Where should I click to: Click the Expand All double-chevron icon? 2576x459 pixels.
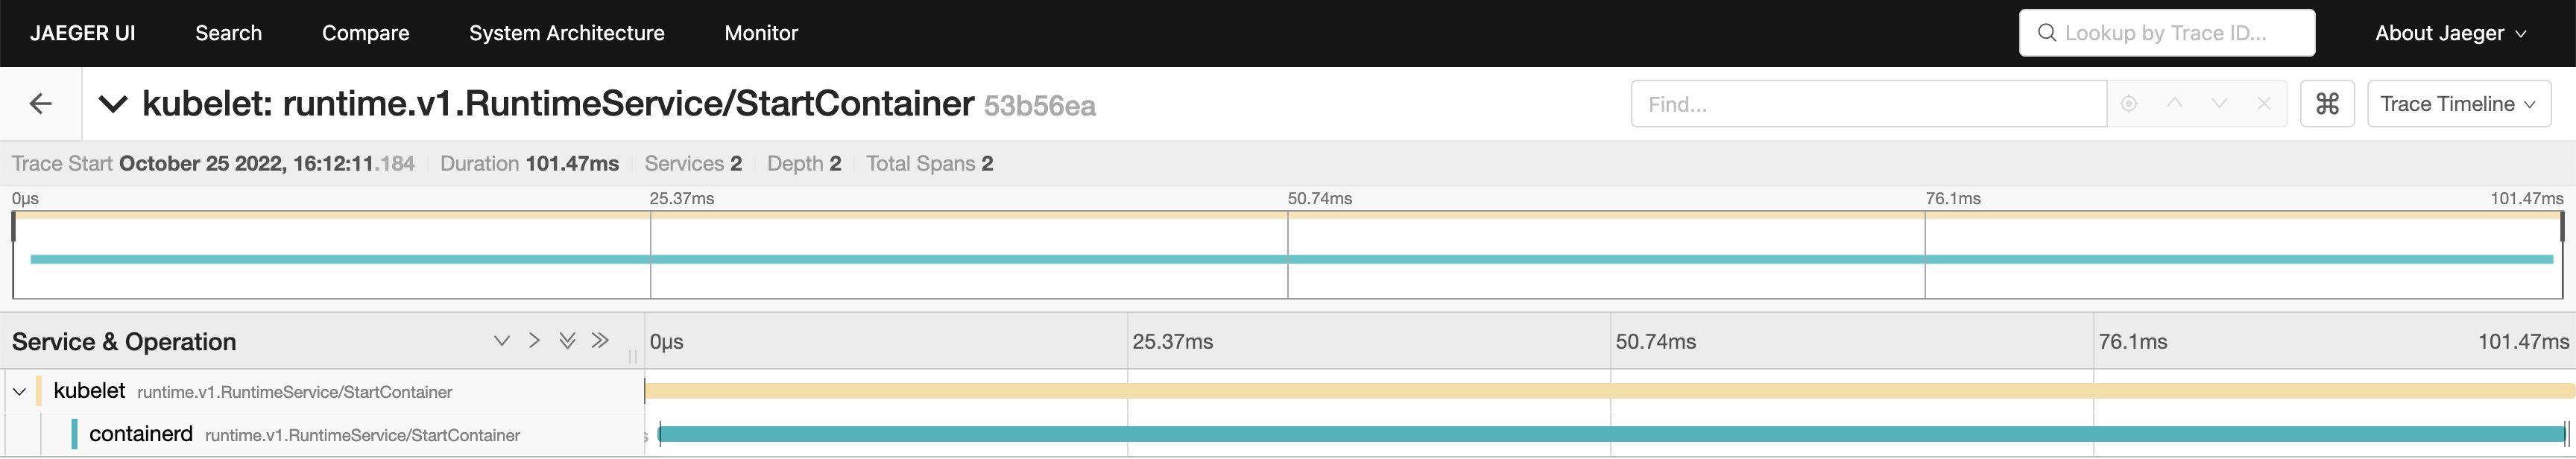pyautogui.click(x=568, y=341)
